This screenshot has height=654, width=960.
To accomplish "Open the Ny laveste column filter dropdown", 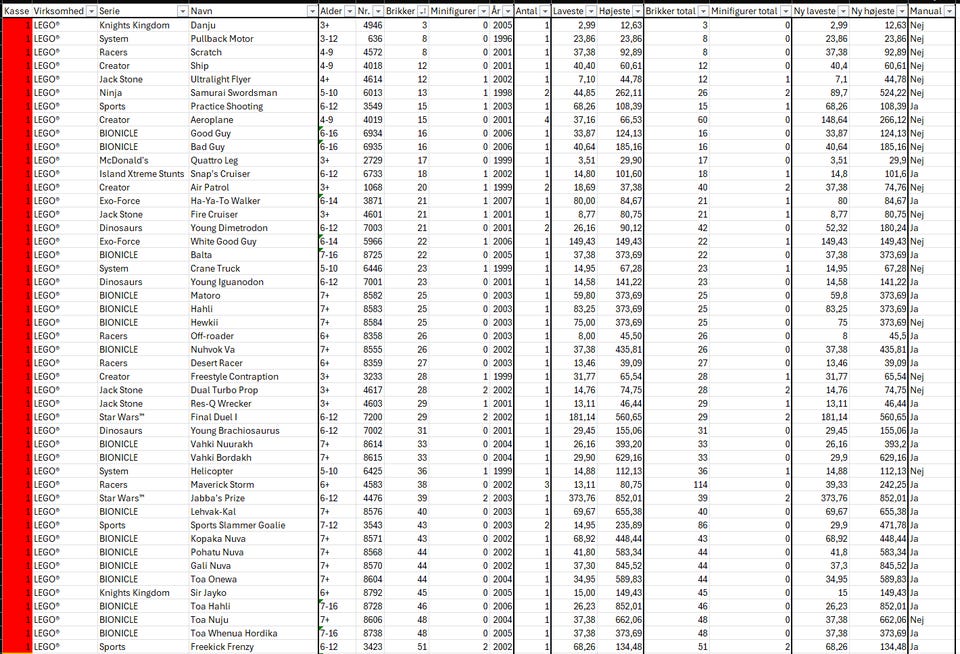I will click(x=843, y=11).
